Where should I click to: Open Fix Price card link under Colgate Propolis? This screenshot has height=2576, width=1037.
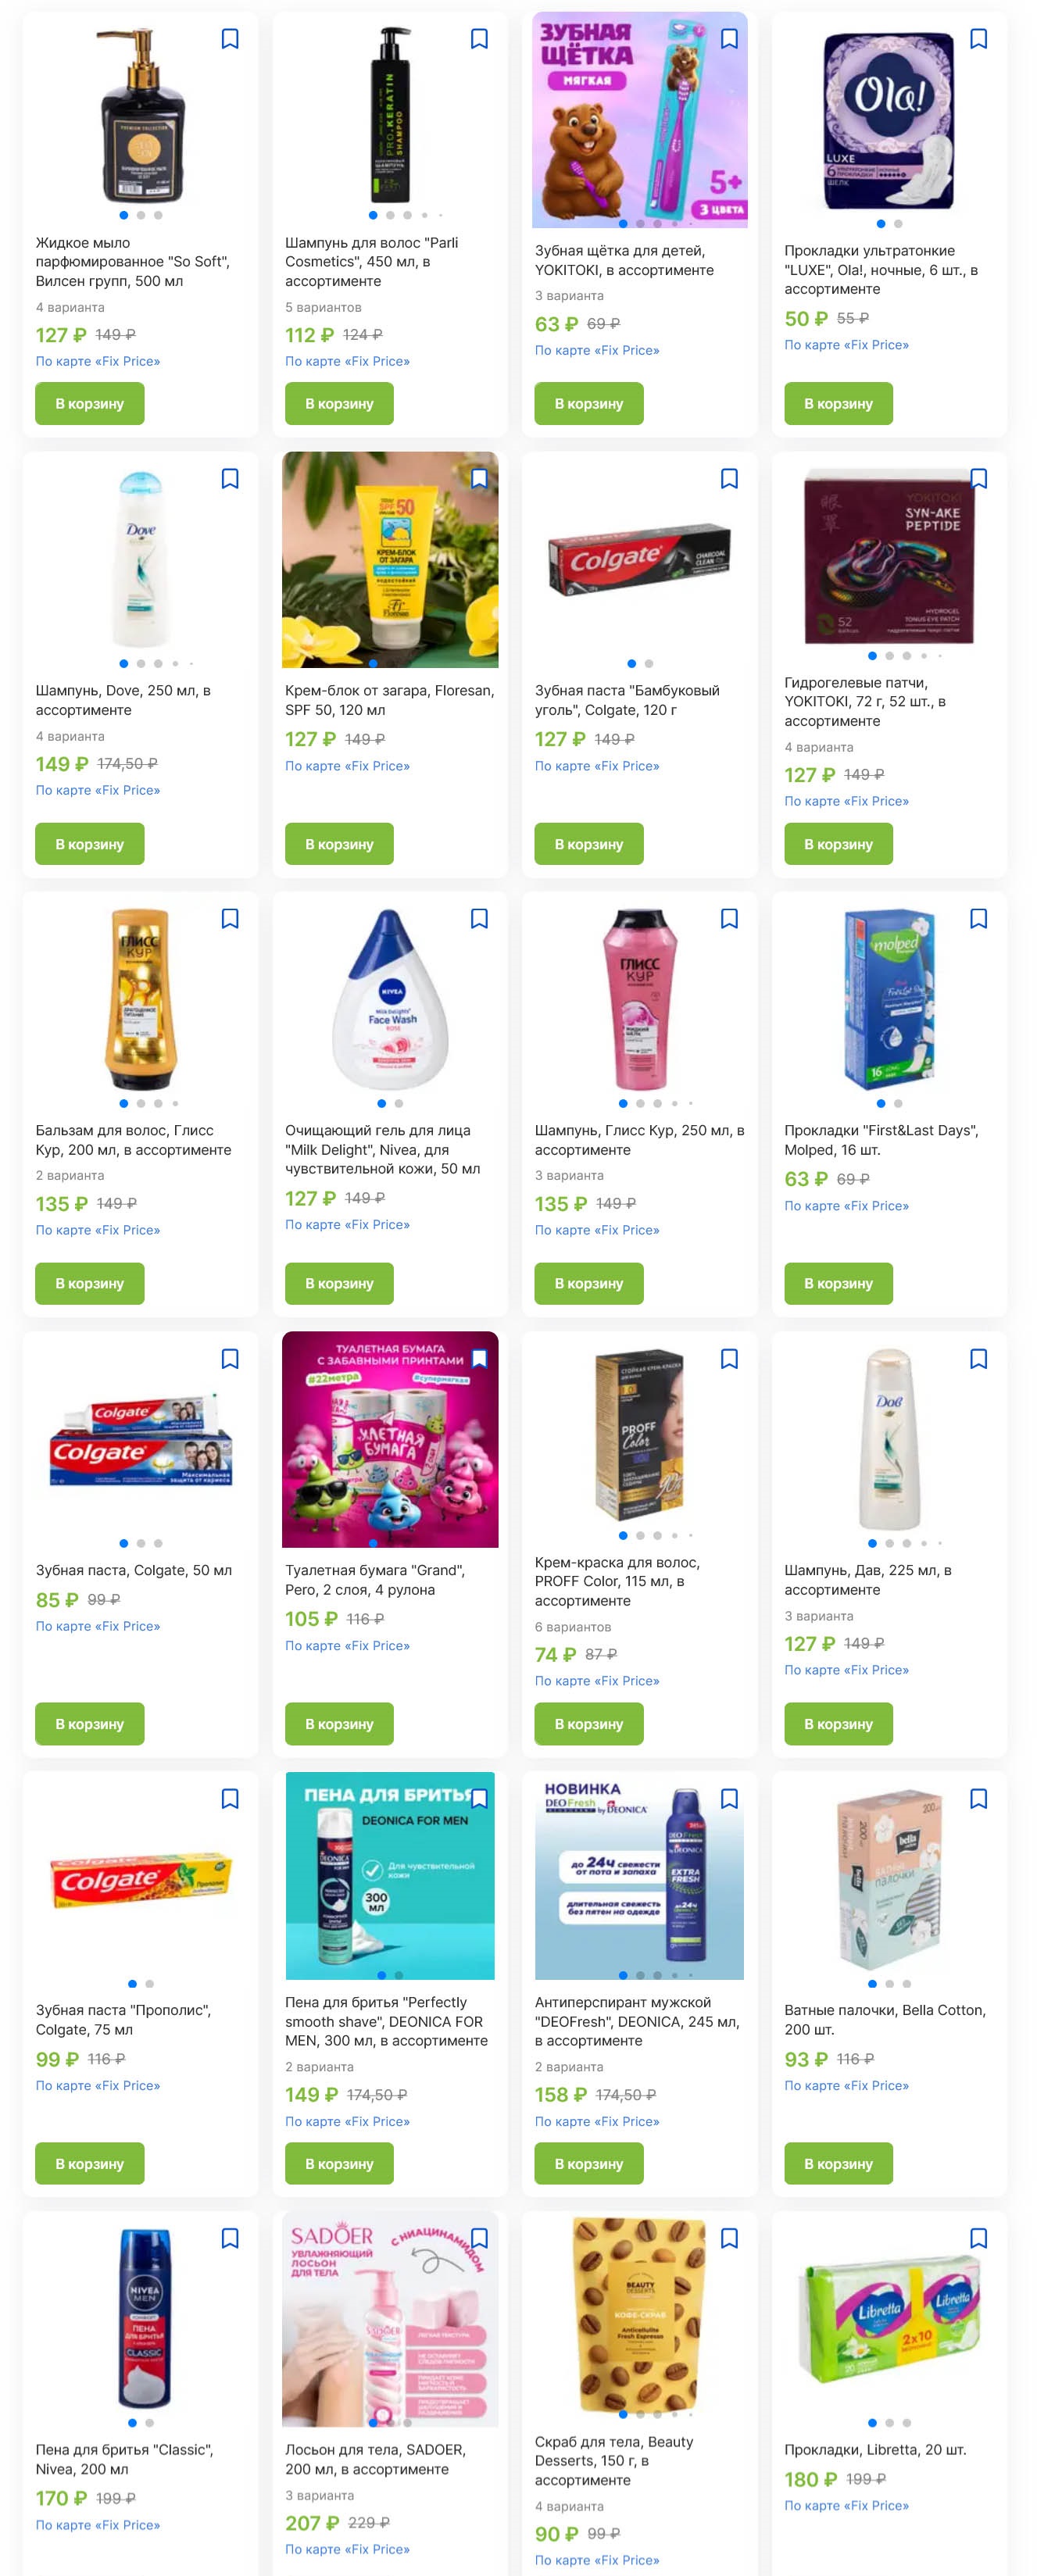pyautogui.click(x=98, y=2085)
